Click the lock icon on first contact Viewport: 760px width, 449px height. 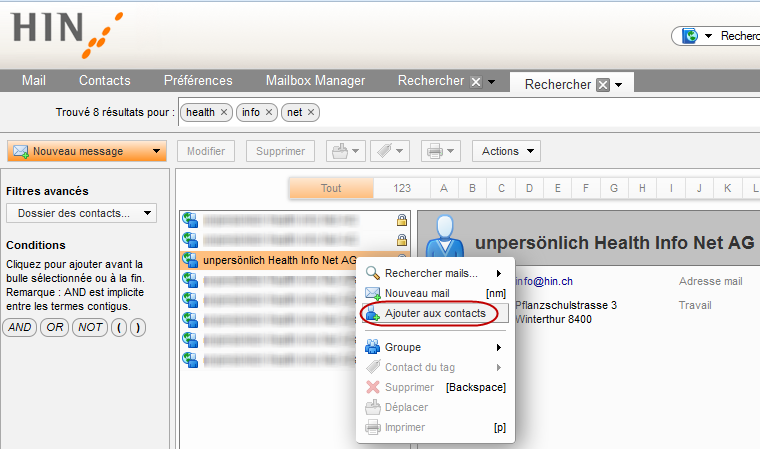point(402,221)
